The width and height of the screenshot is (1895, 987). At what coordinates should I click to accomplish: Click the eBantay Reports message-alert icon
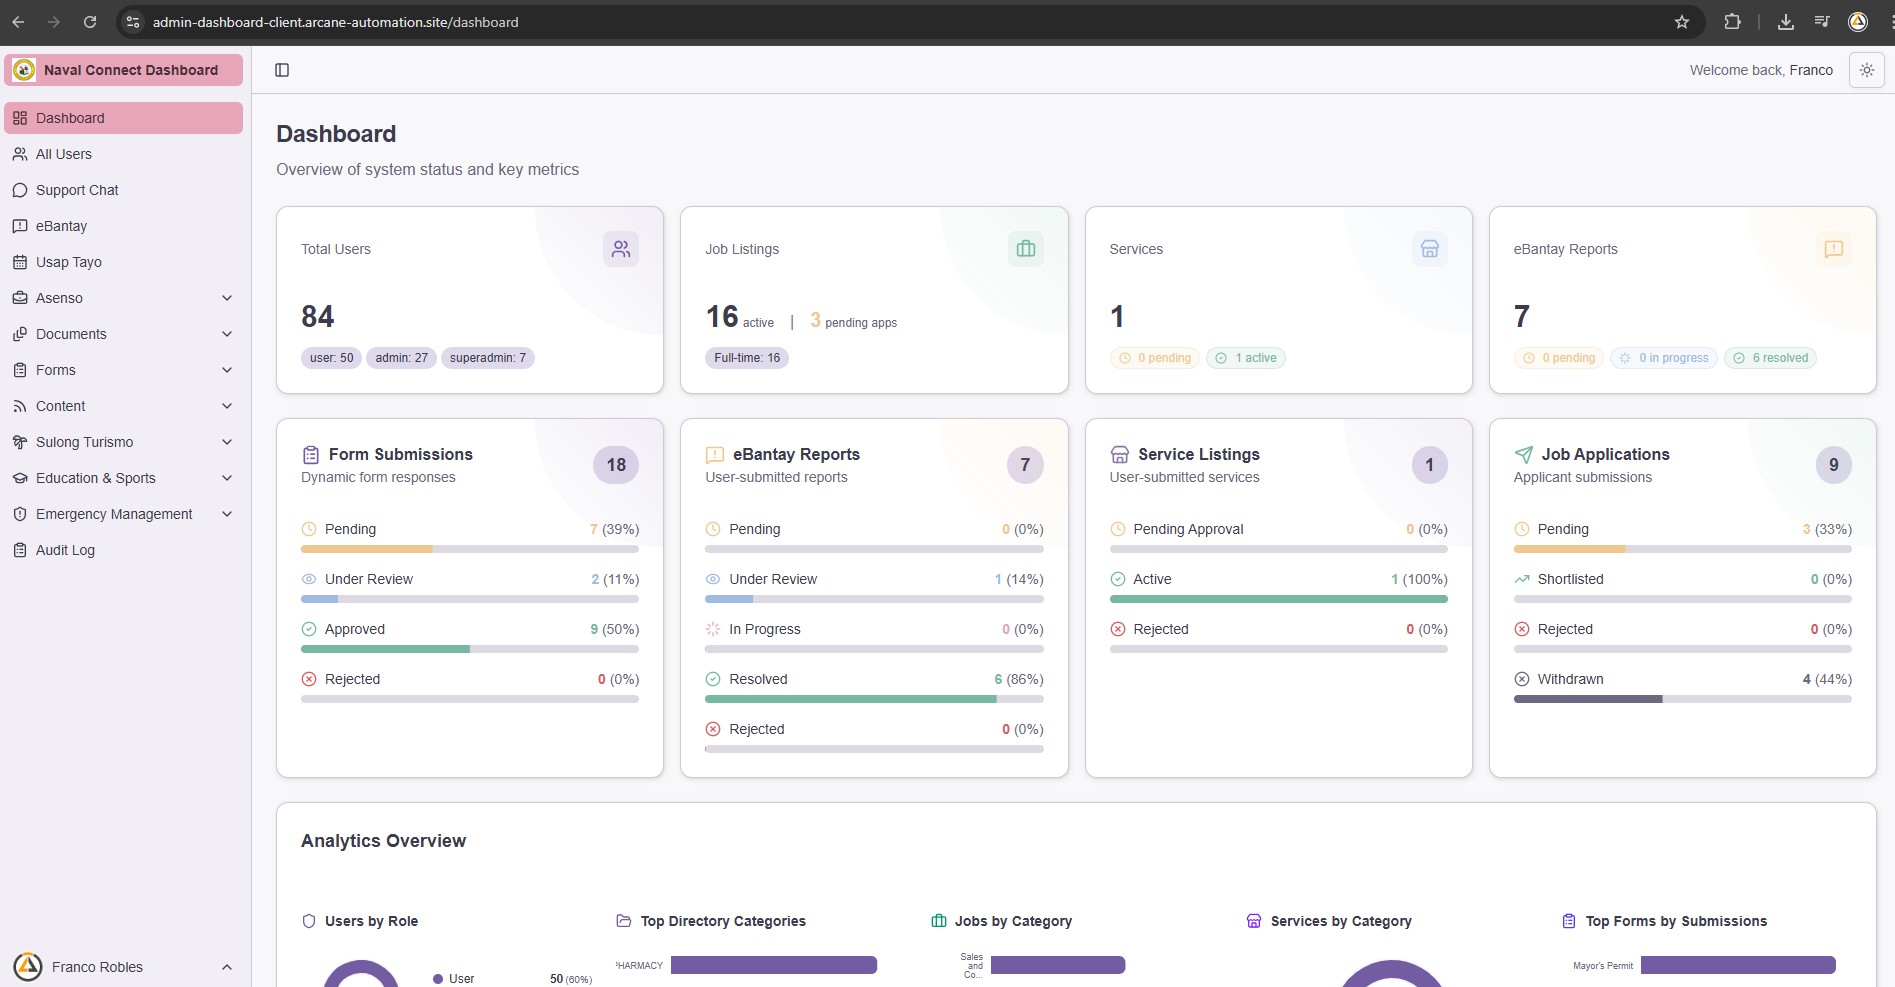click(1834, 249)
